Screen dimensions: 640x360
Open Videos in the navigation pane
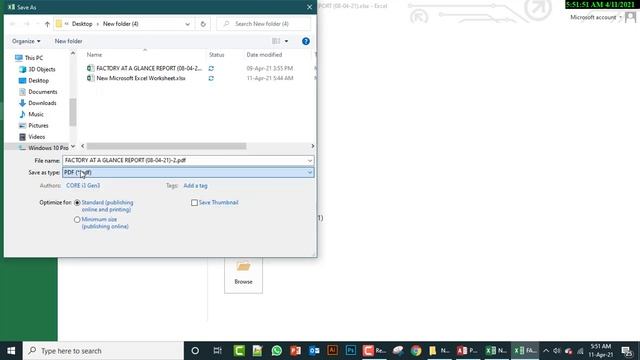click(36, 137)
